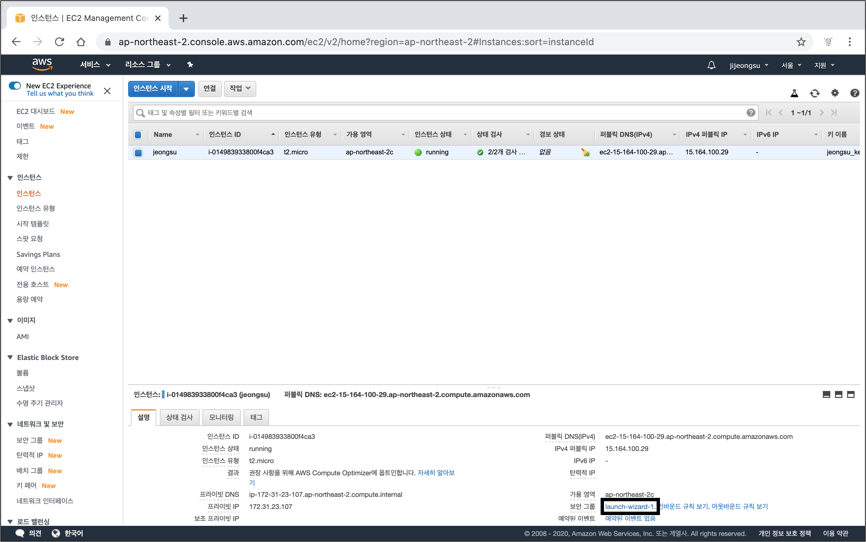The height and width of the screenshot is (542, 866).
Task: Switch to the 태그 details tab
Action: (256, 418)
